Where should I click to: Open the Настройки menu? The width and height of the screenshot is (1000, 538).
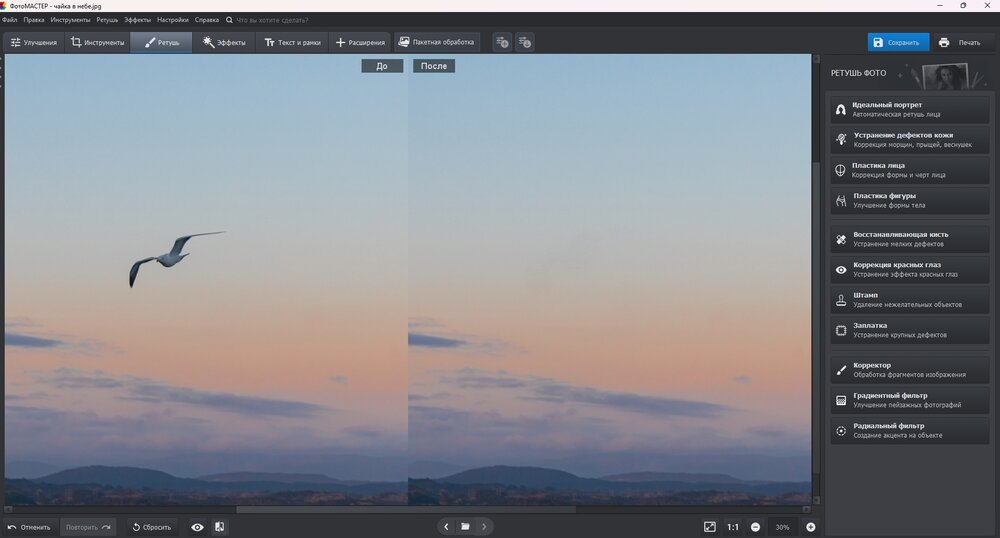[x=172, y=20]
